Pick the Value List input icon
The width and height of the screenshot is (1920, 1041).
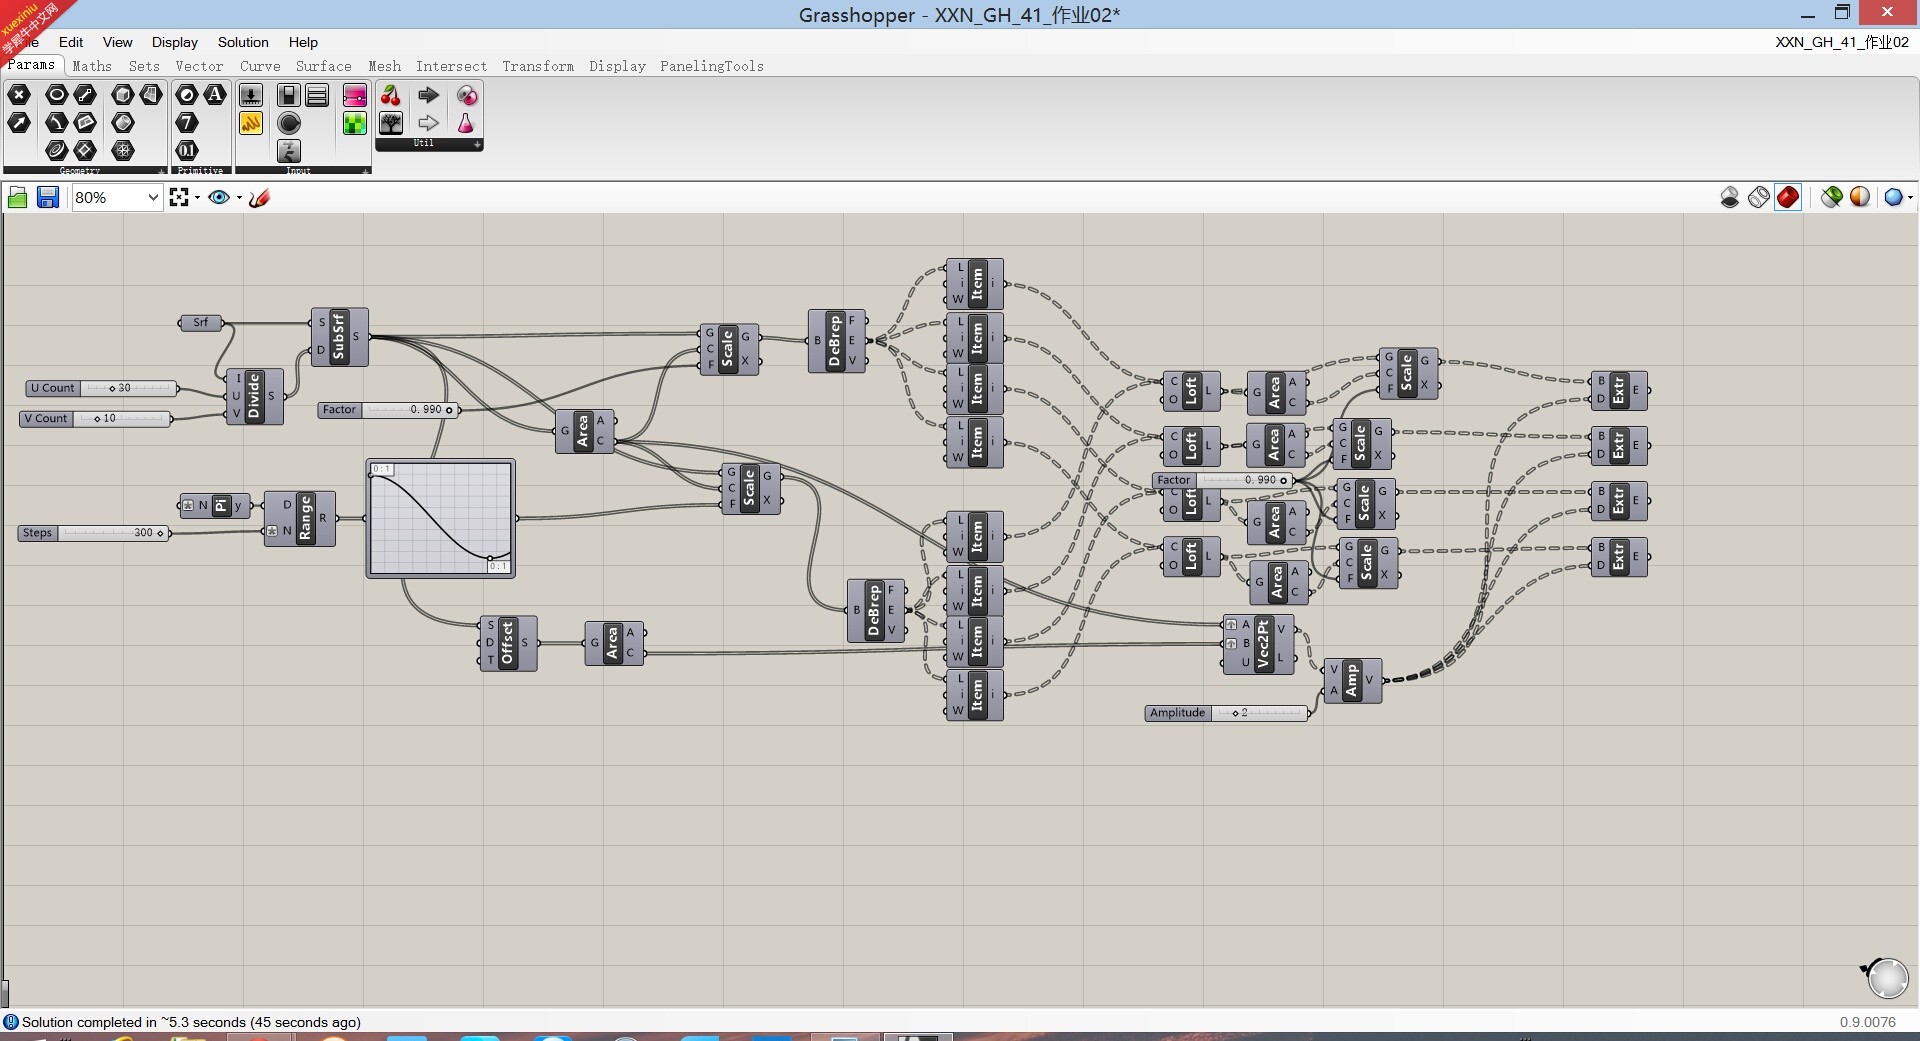click(x=317, y=95)
